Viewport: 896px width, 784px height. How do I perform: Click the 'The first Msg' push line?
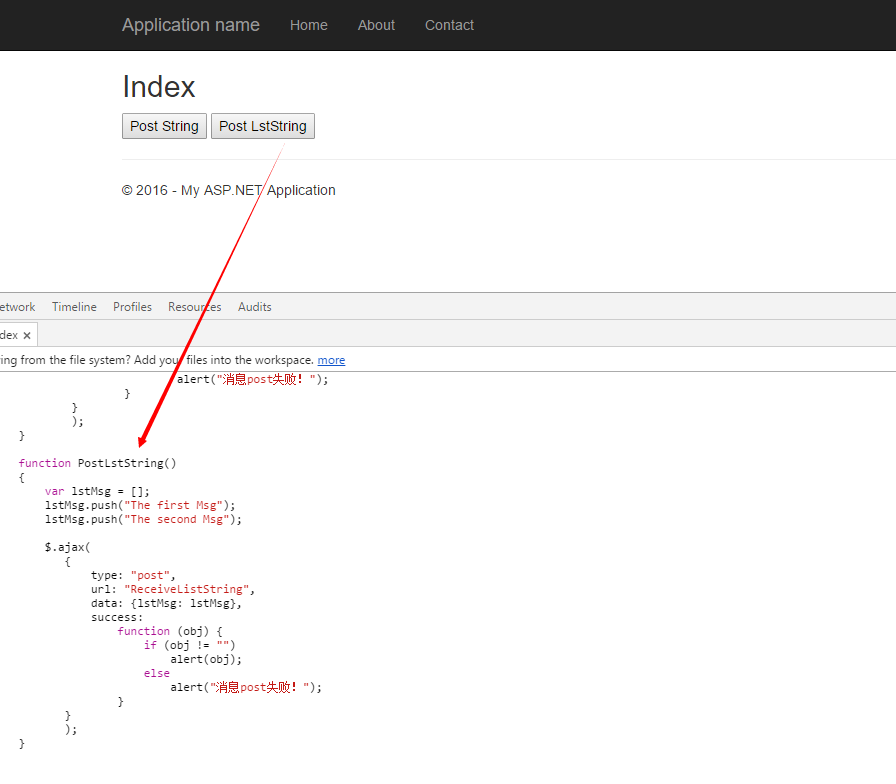pyautogui.click(x=140, y=505)
